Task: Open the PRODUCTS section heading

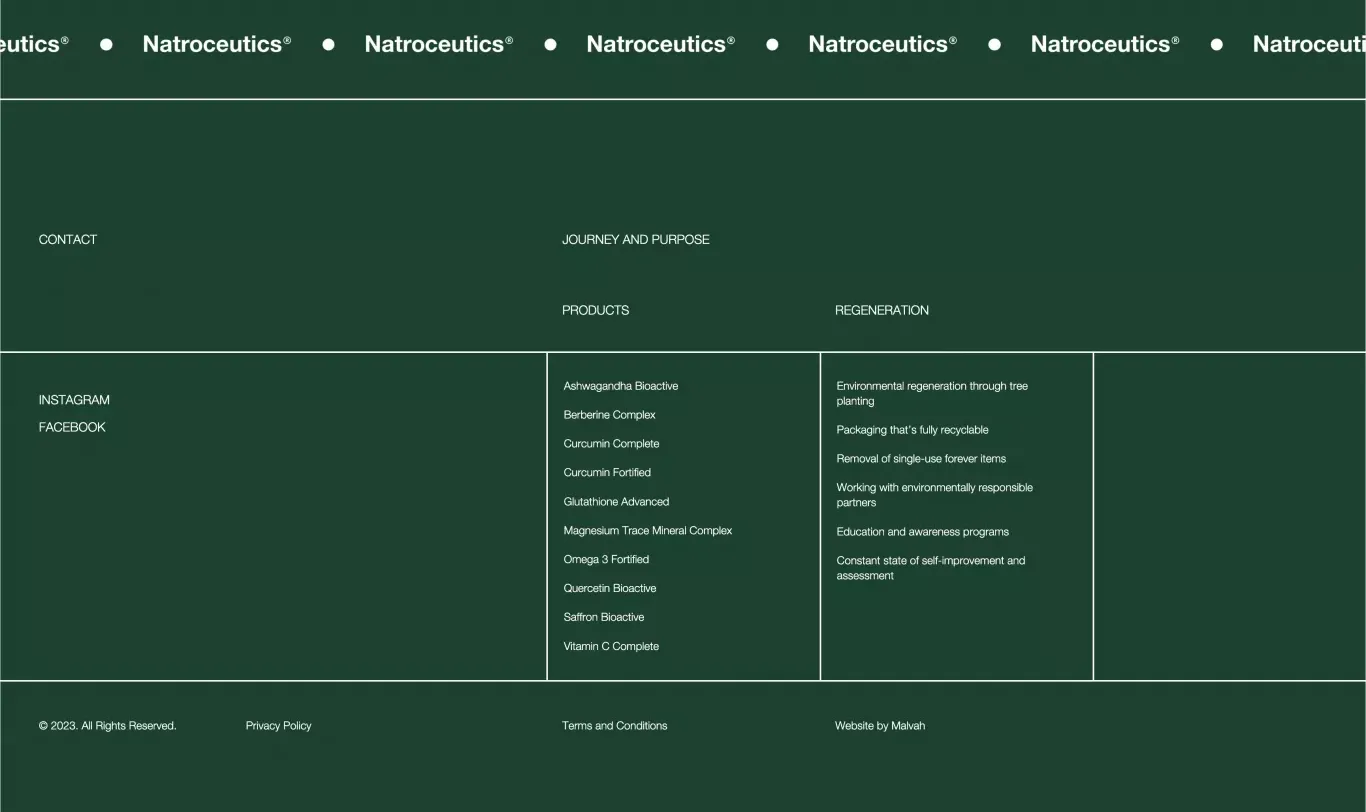Action: (x=596, y=311)
